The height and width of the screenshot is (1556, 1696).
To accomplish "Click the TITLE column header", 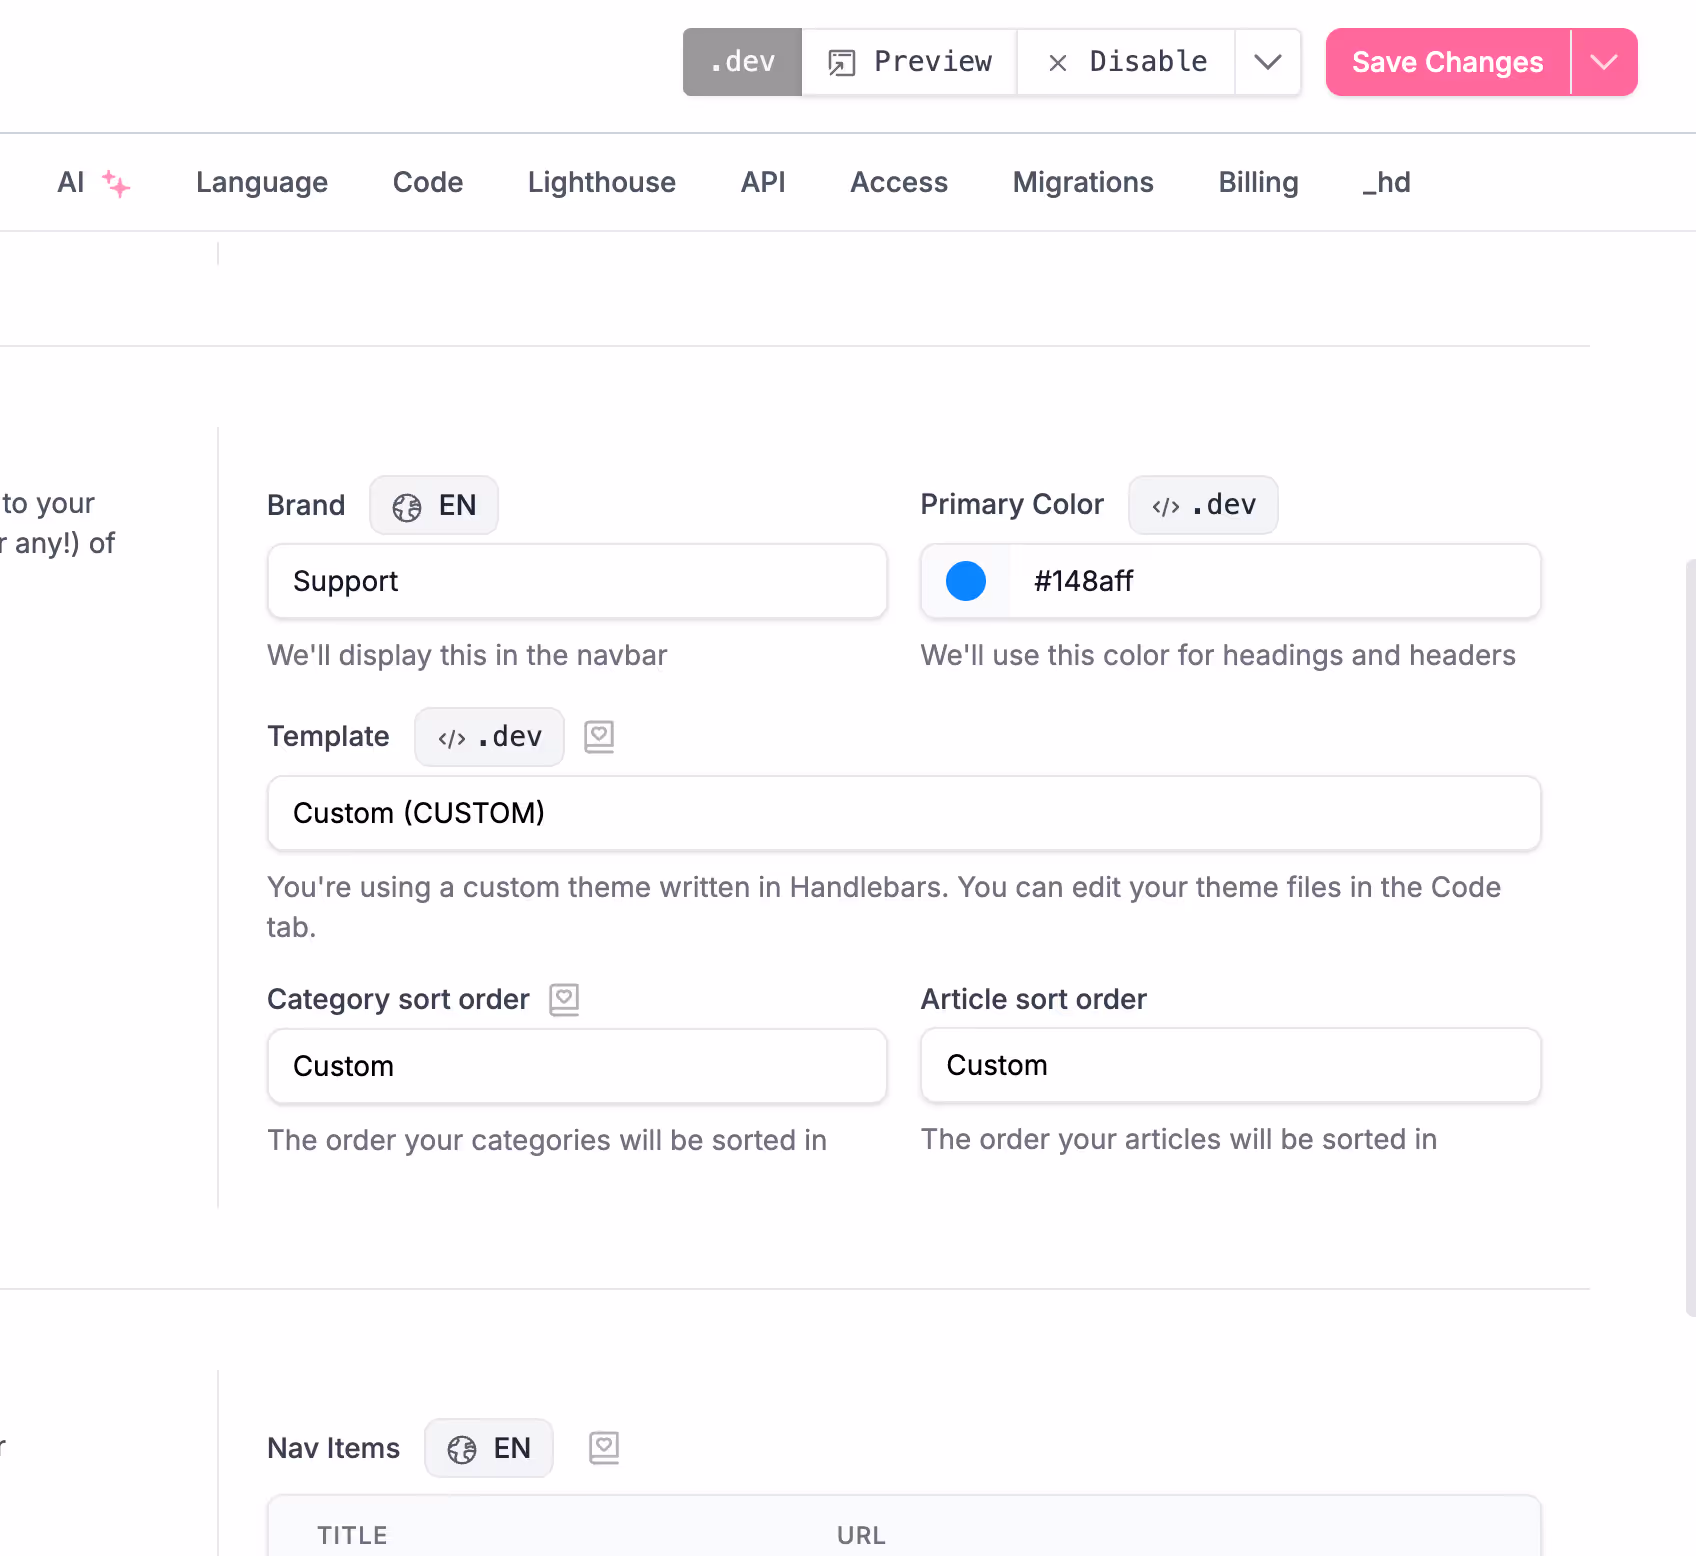I will pyautogui.click(x=352, y=1535).
